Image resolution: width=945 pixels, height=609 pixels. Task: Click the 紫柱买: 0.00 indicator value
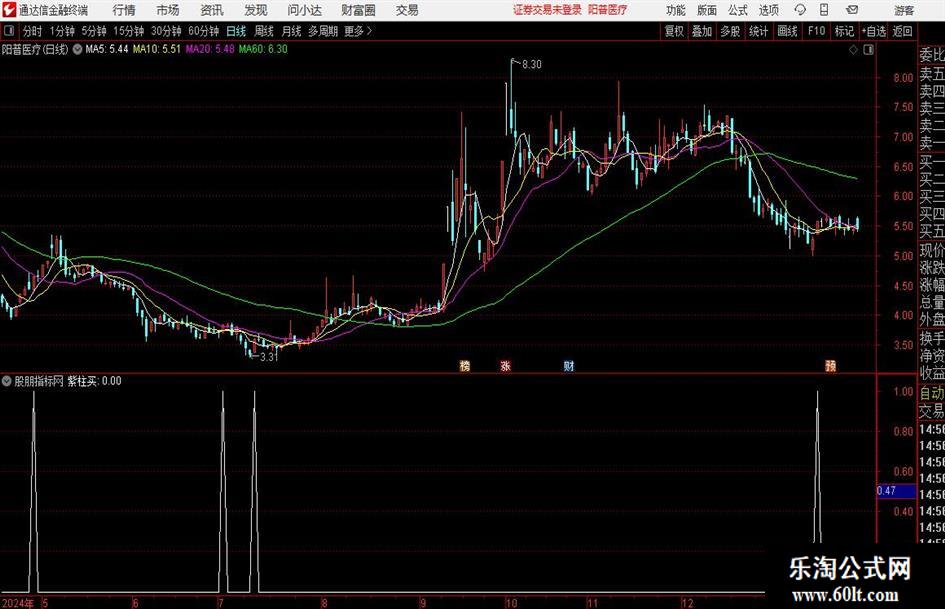[94, 381]
